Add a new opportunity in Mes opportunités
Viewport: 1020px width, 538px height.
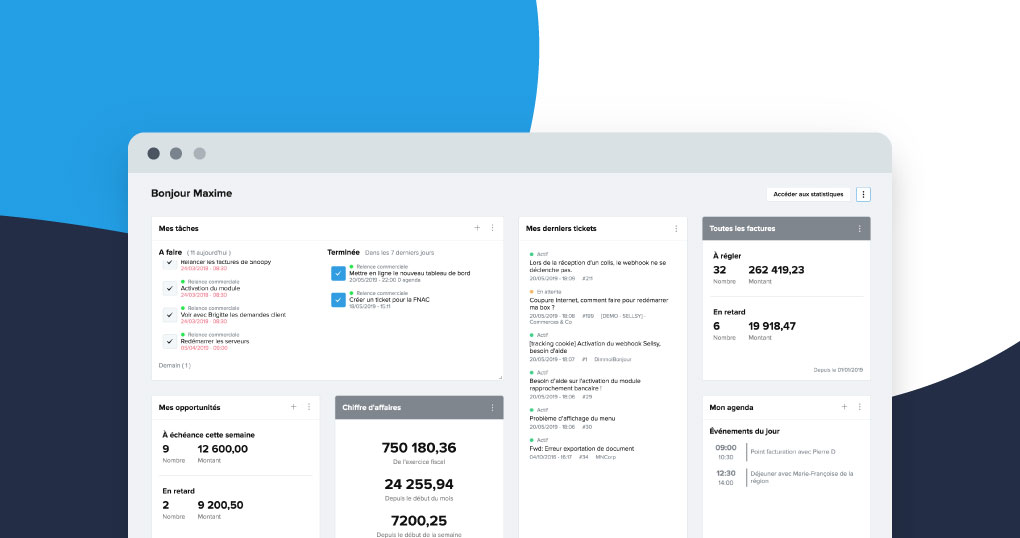pyautogui.click(x=293, y=407)
